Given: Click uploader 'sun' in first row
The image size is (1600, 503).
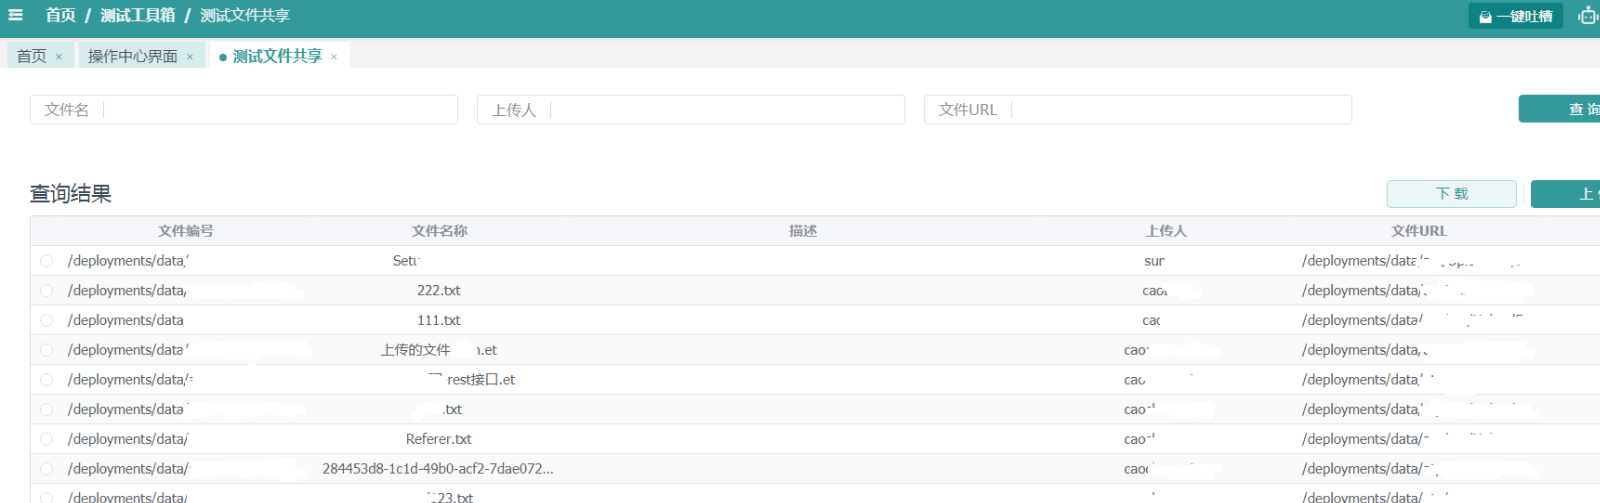Looking at the screenshot, I should 1155,261.
